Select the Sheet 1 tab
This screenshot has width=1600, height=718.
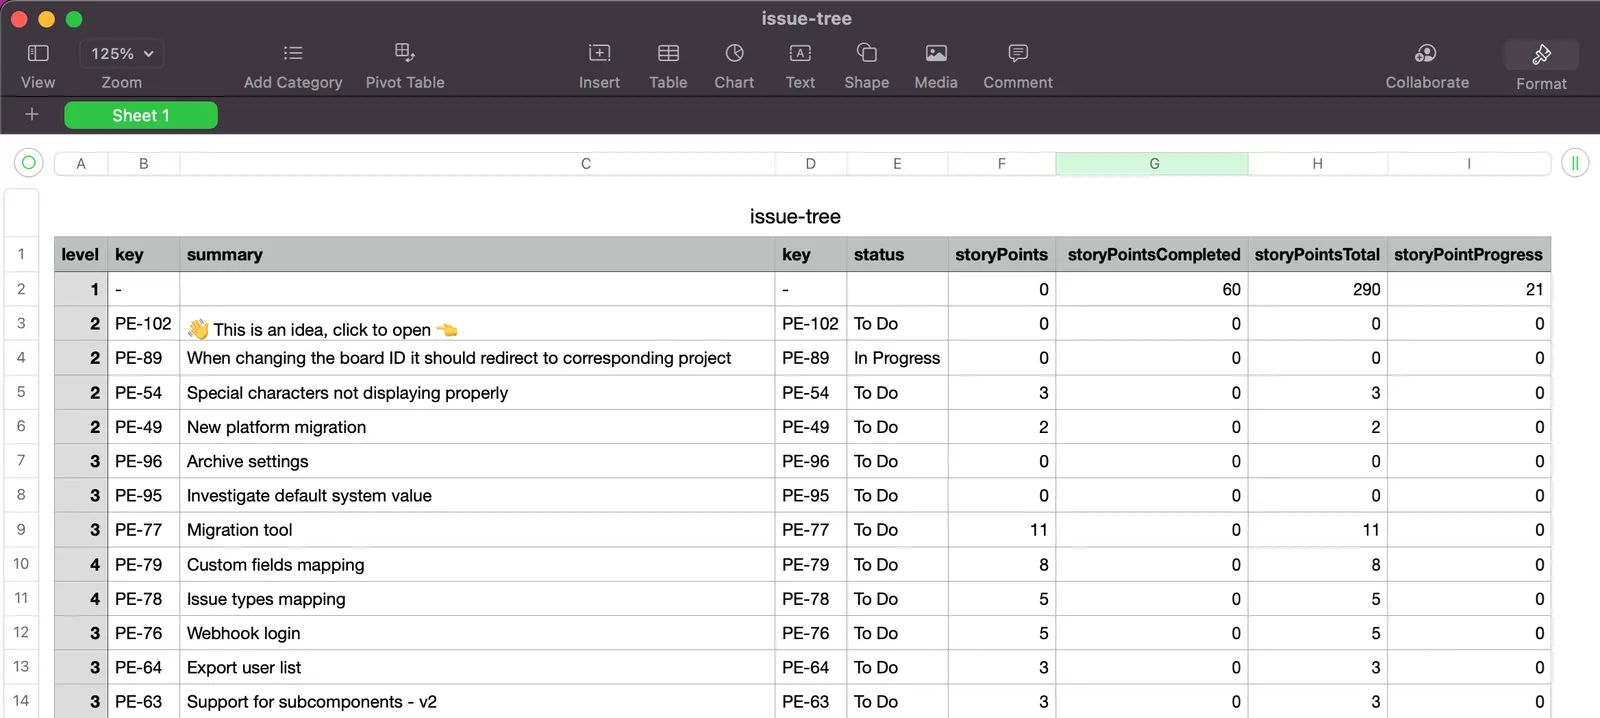pos(141,116)
